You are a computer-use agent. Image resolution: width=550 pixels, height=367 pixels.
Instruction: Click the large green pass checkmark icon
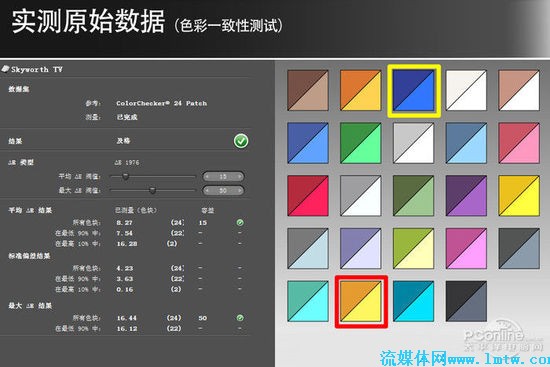[241, 141]
